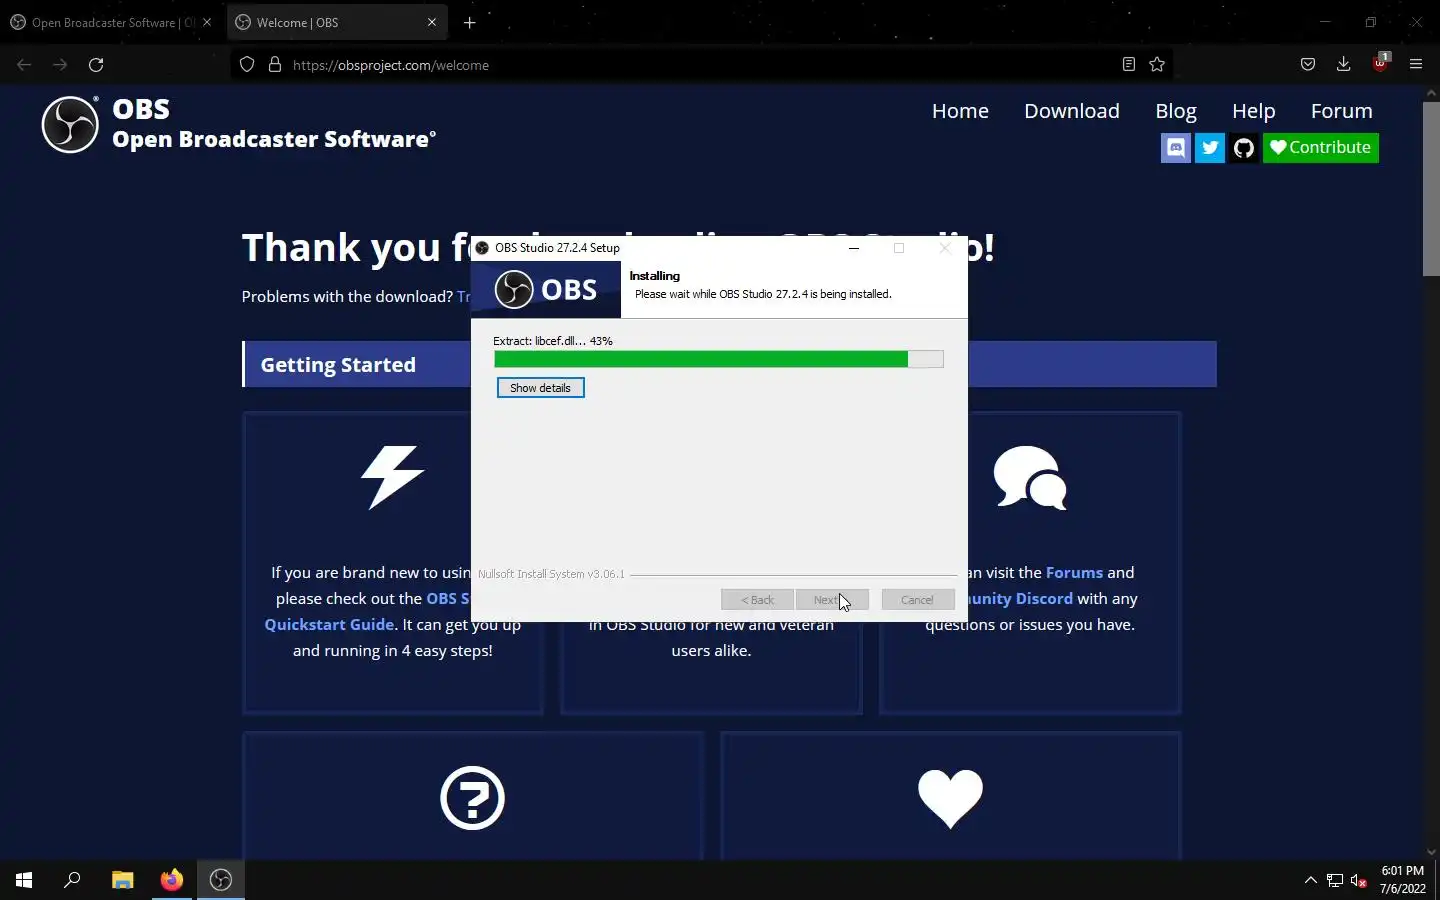Click Show details in OBS Setup

pyautogui.click(x=541, y=388)
